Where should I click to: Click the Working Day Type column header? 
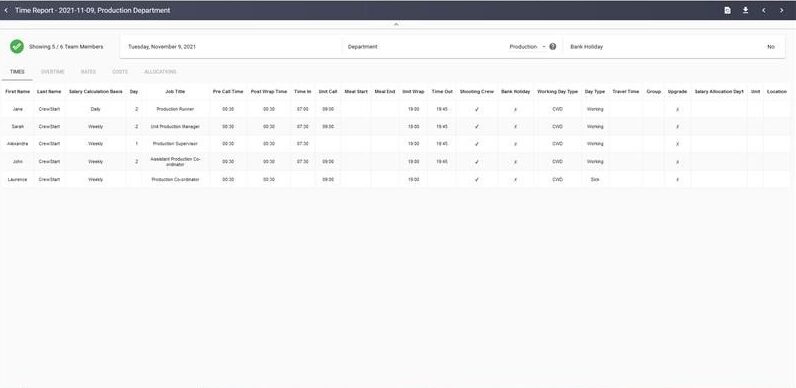pyautogui.click(x=557, y=91)
